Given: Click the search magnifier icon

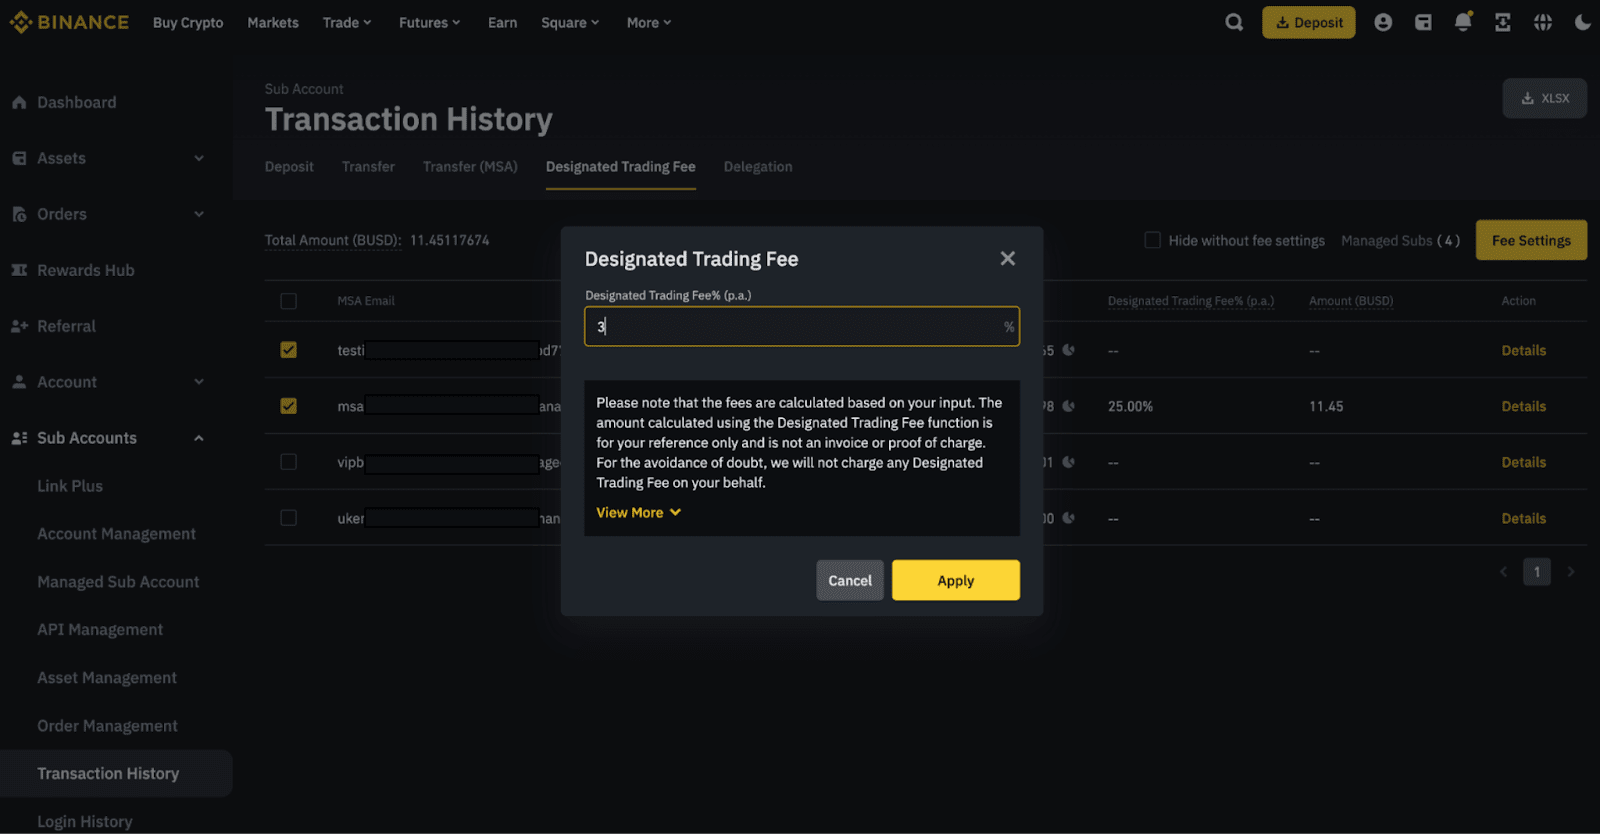Looking at the screenshot, I should point(1234,22).
